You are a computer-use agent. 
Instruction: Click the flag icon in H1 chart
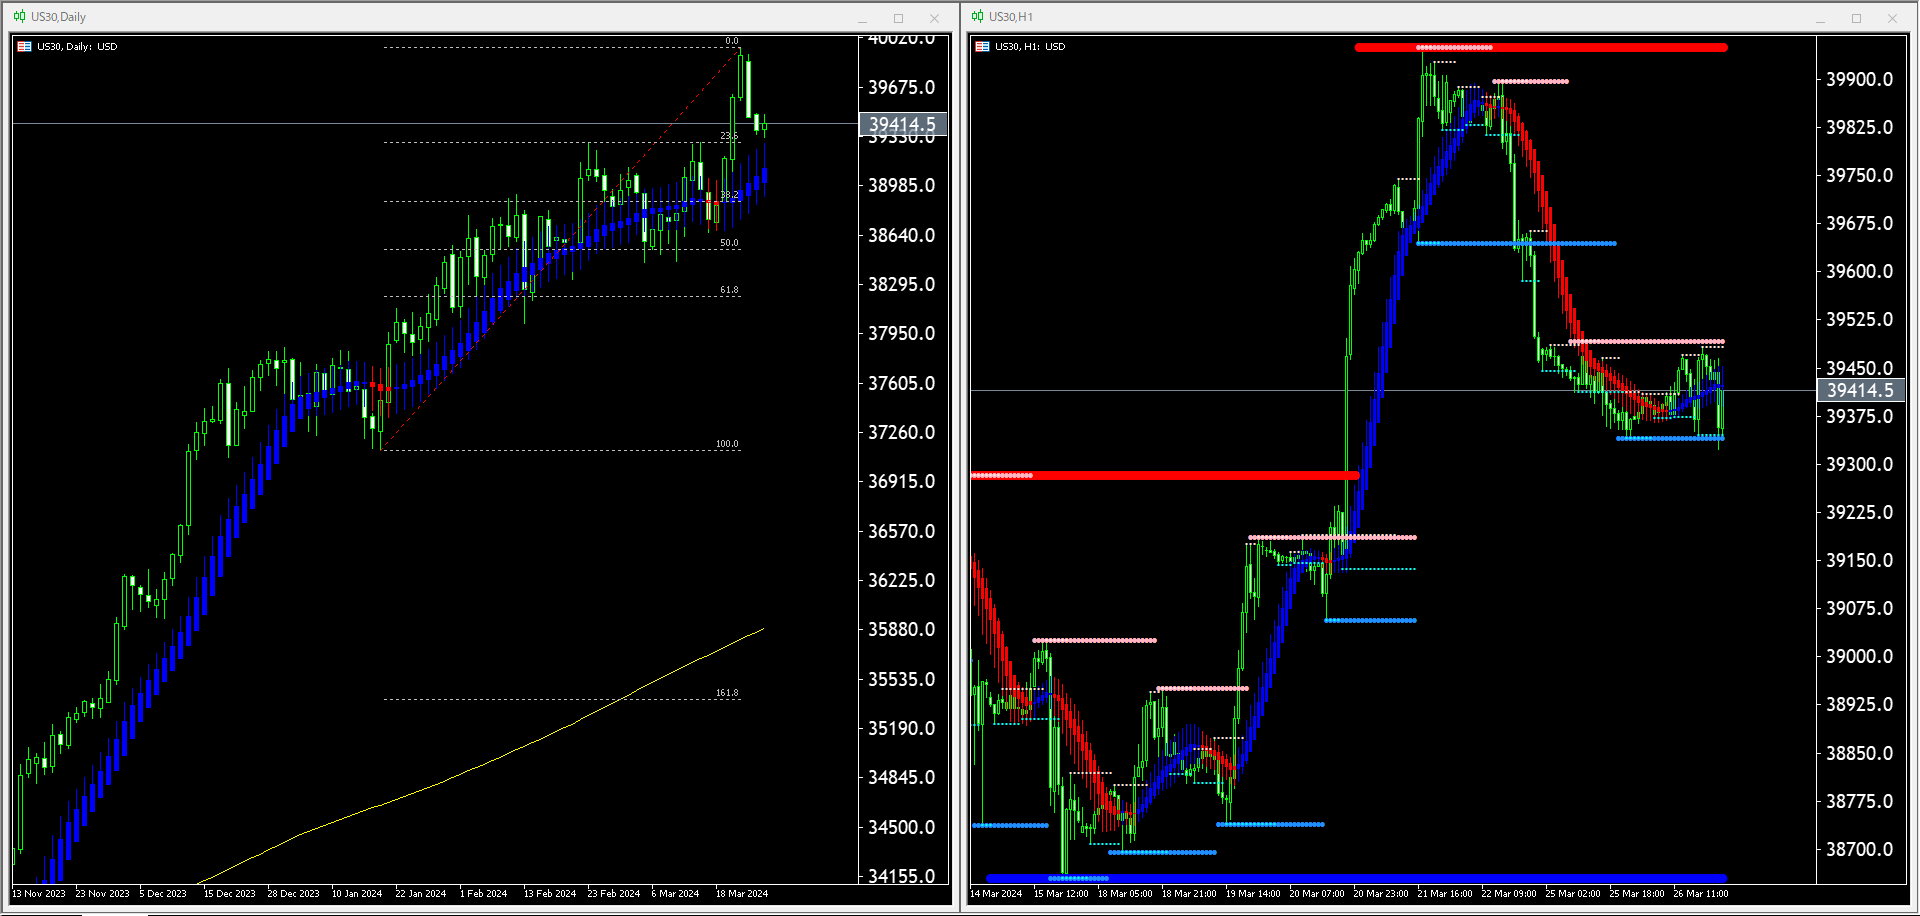983,47
